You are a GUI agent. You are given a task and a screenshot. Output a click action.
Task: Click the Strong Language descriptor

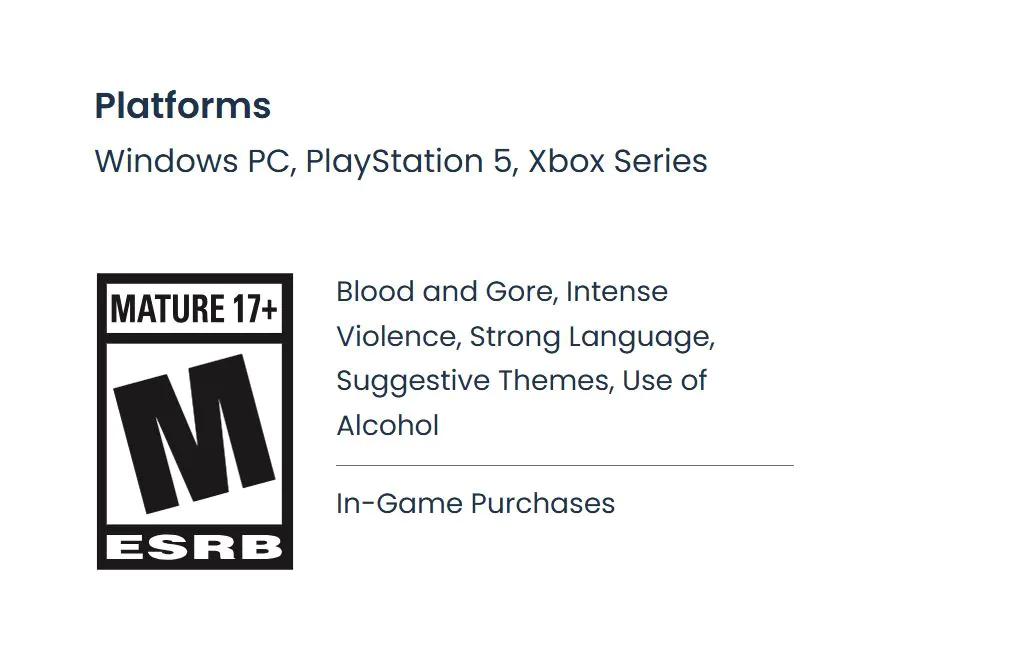coord(591,337)
